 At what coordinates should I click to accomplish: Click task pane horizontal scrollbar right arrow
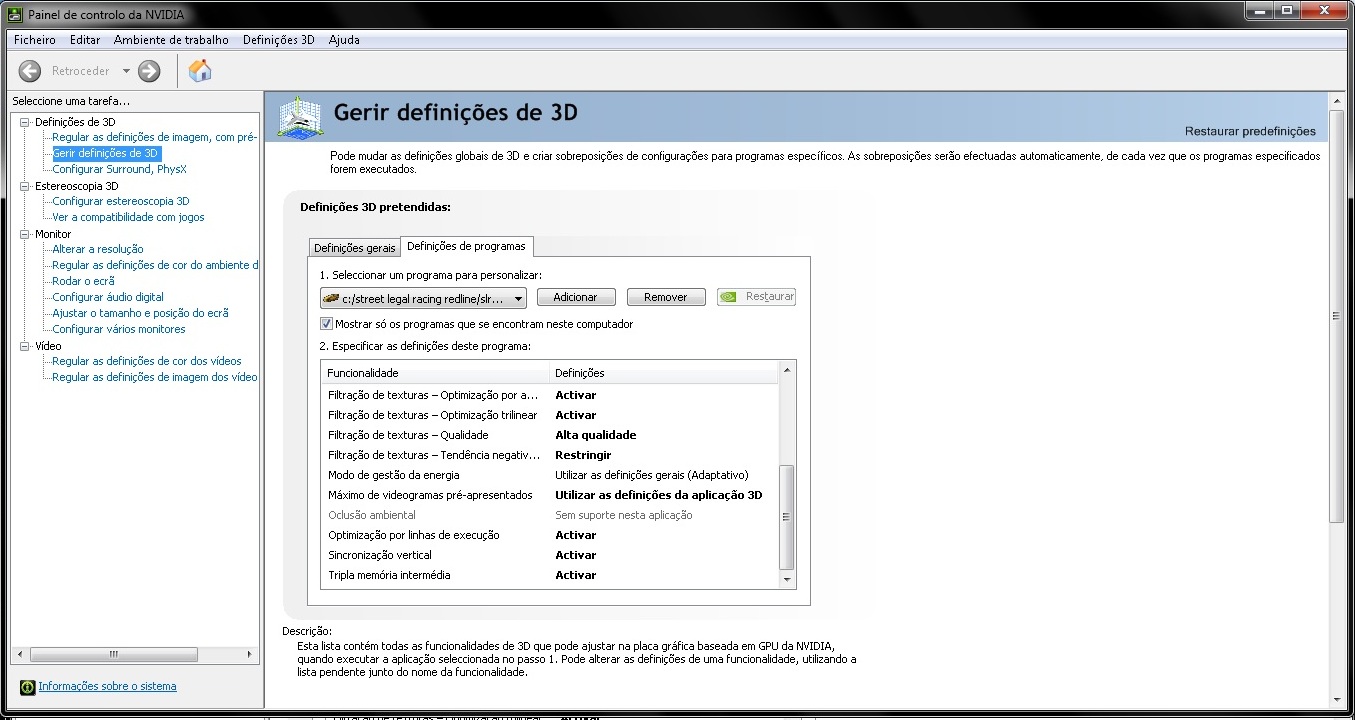tap(248, 654)
